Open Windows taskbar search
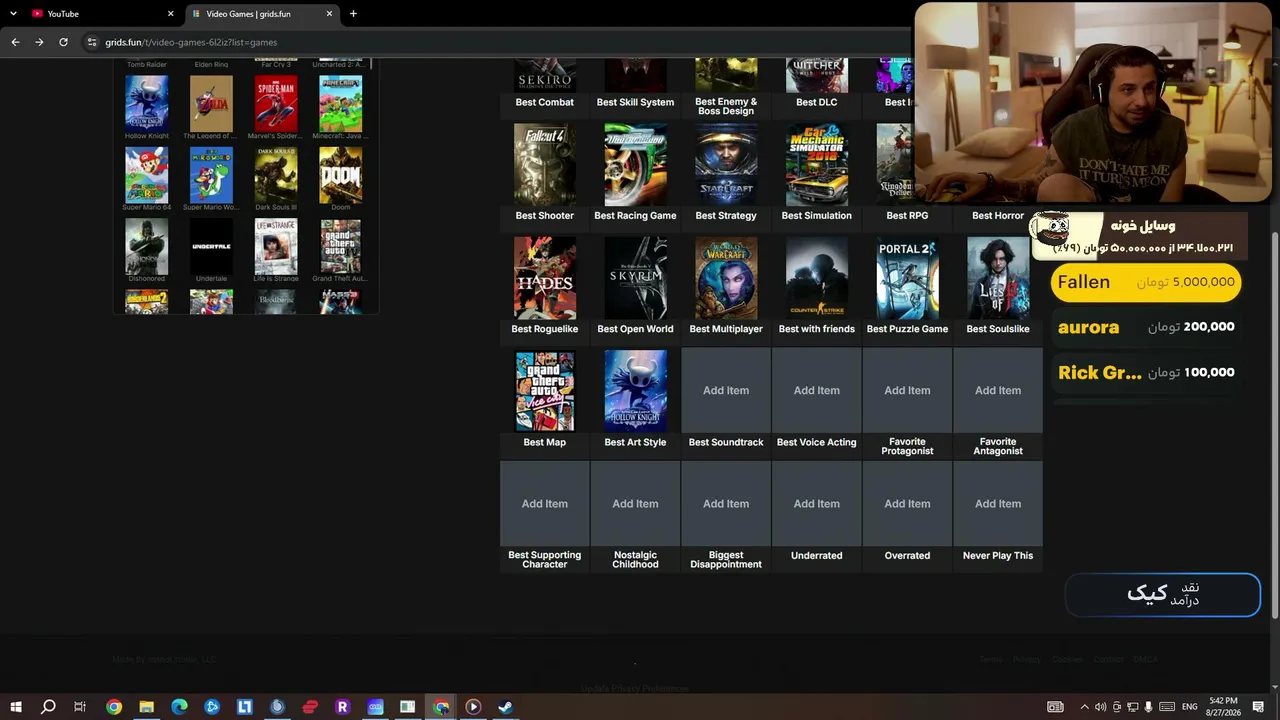1280x720 pixels. (48, 707)
